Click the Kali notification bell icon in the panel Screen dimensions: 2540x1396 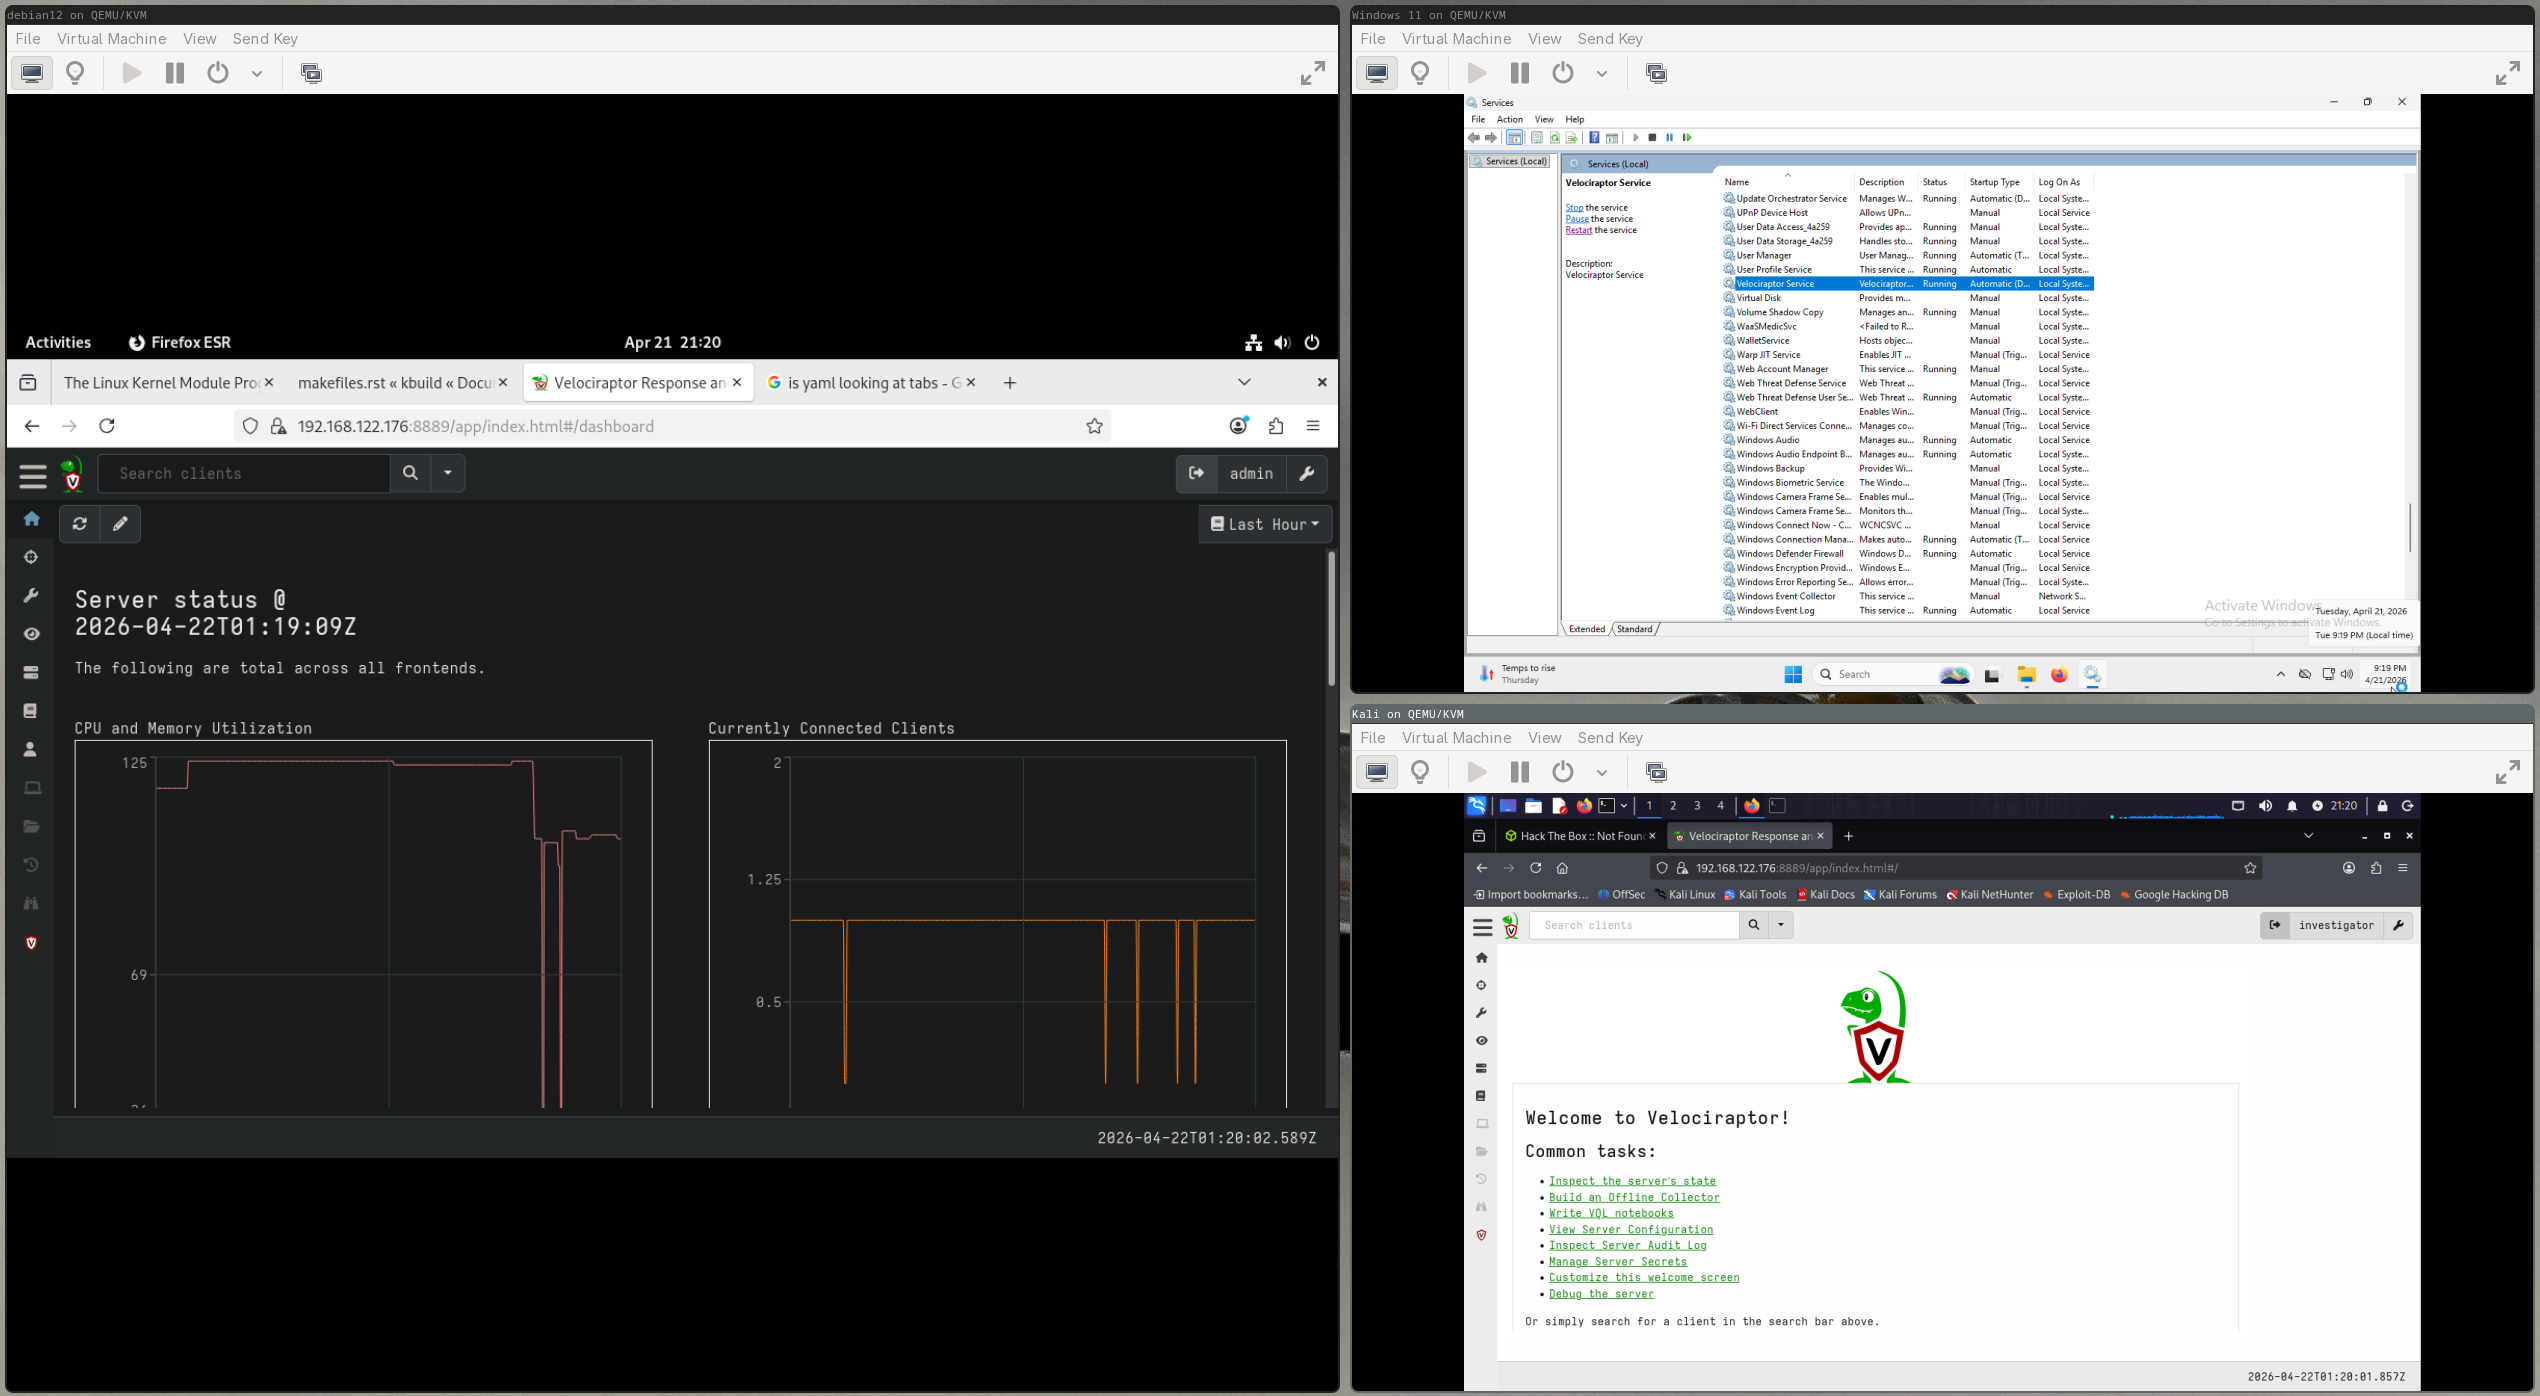point(2292,806)
